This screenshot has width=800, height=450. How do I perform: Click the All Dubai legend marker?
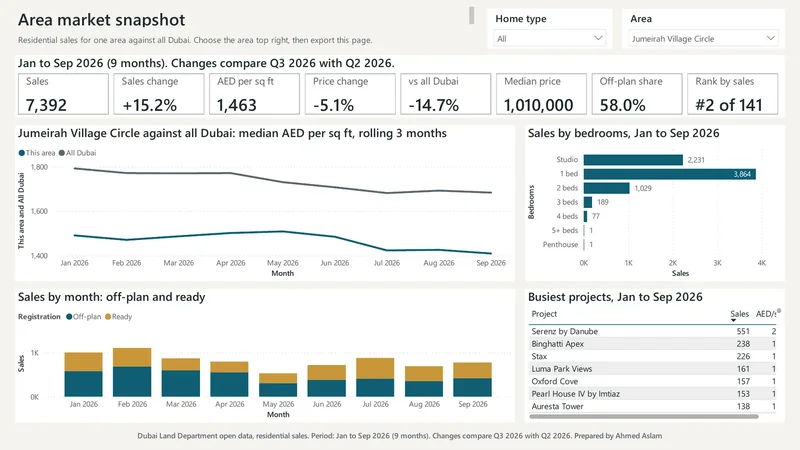pos(62,153)
